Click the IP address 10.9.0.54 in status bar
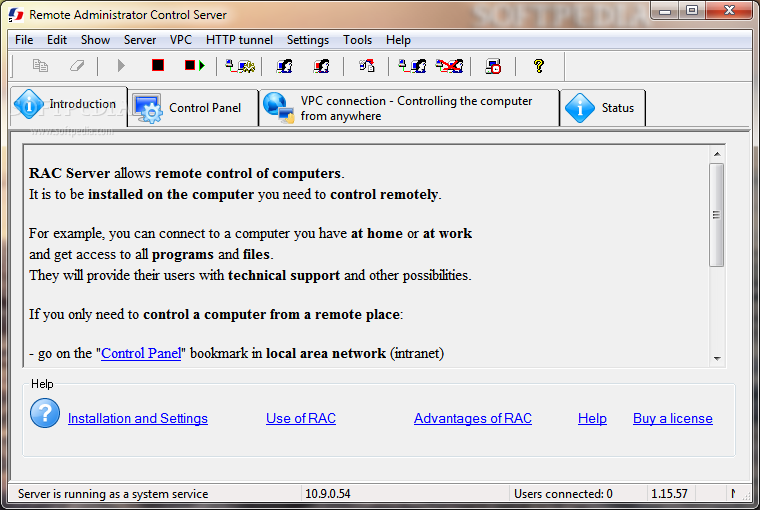This screenshot has width=760, height=510. coord(328,494)
